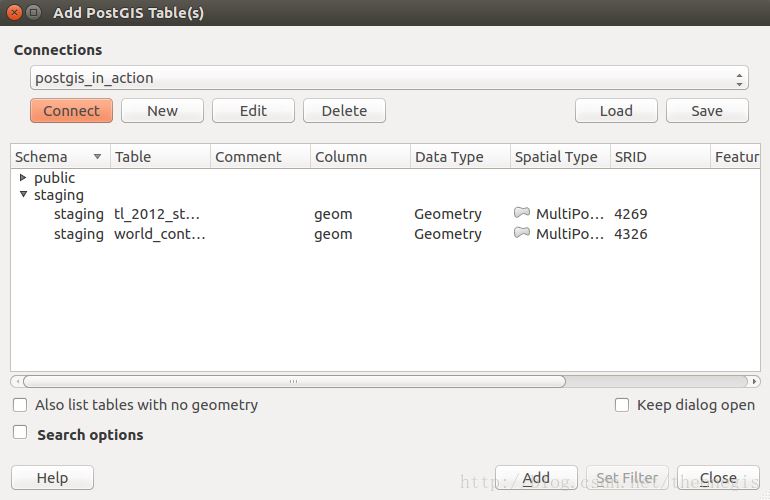
Task: Click the Comment column header
Action: (x=260, y=157)
